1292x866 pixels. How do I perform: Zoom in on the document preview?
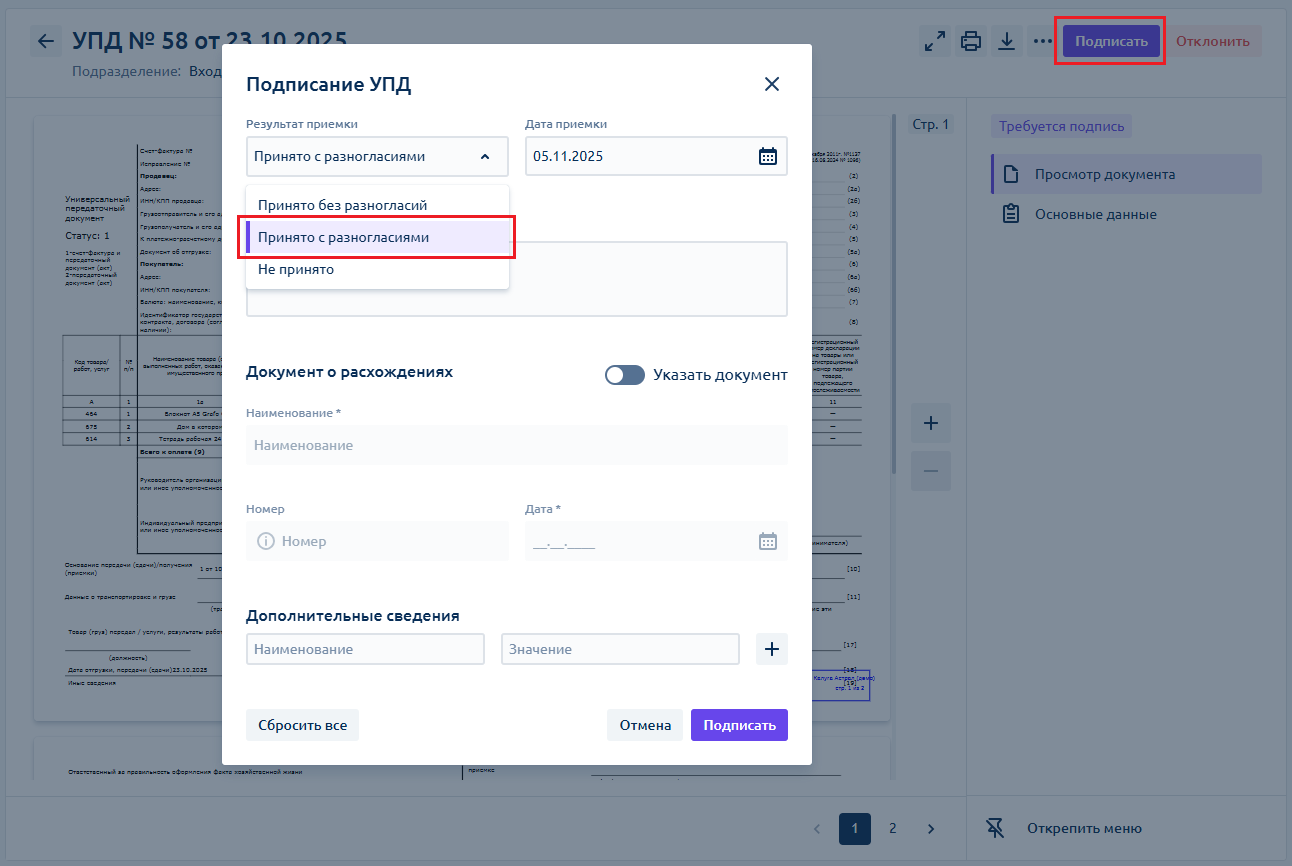tap(930, 423)
